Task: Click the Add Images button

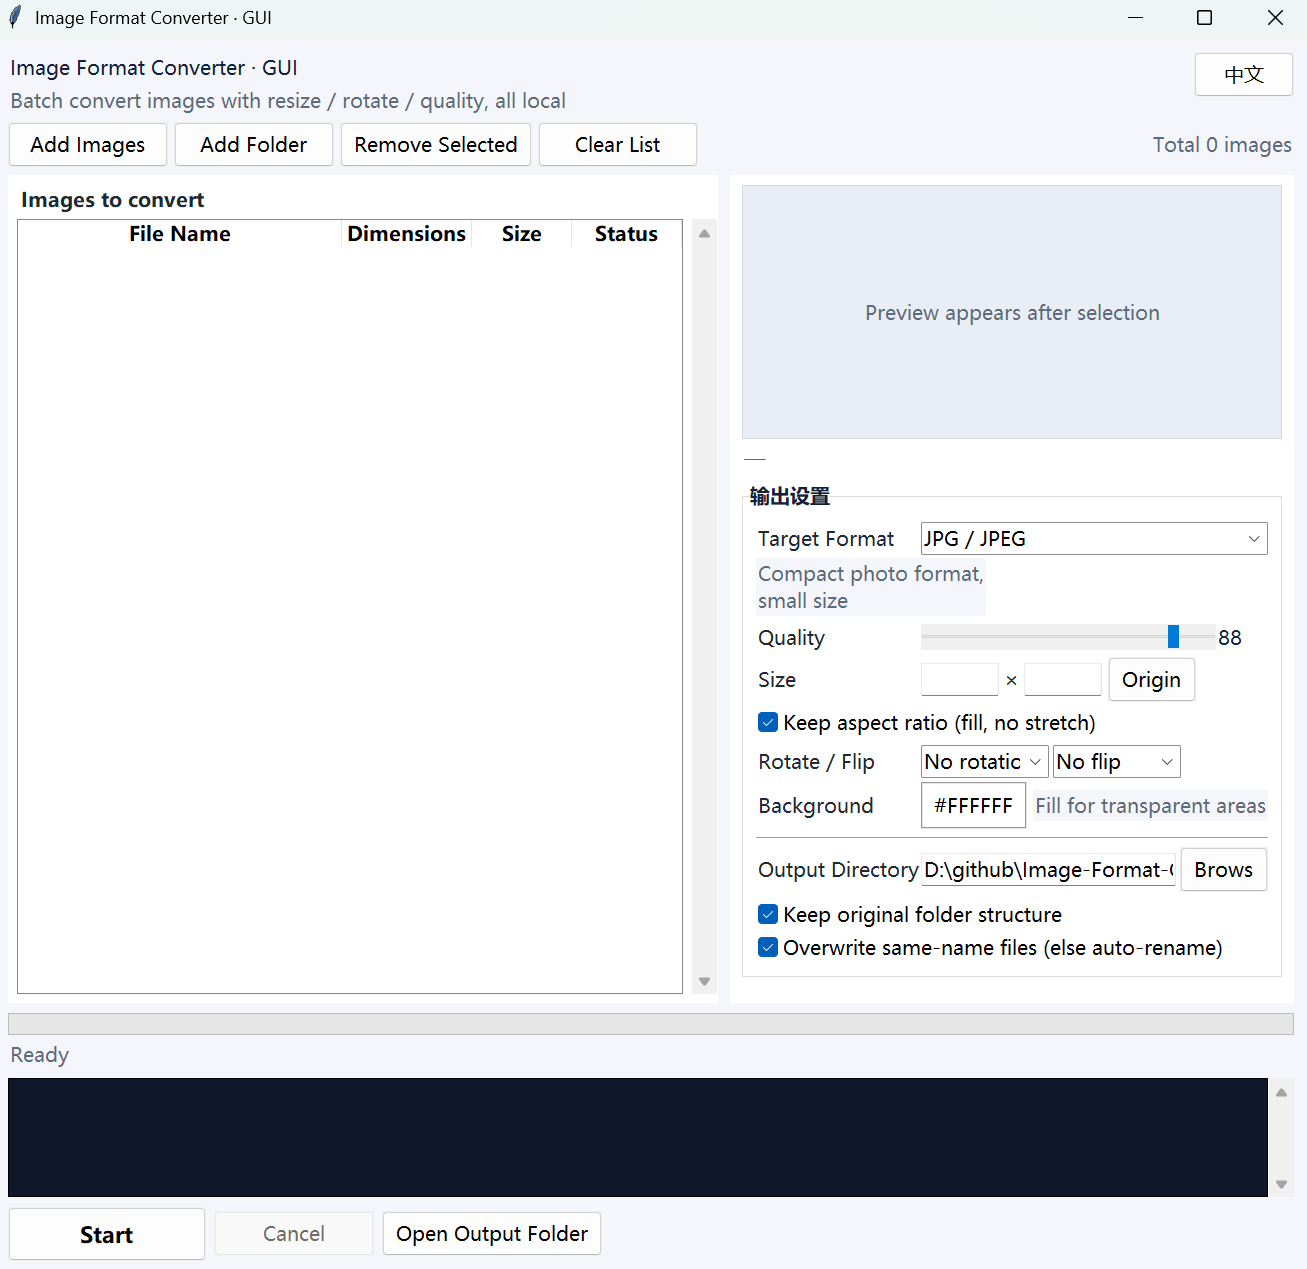Action: [88, 145]
